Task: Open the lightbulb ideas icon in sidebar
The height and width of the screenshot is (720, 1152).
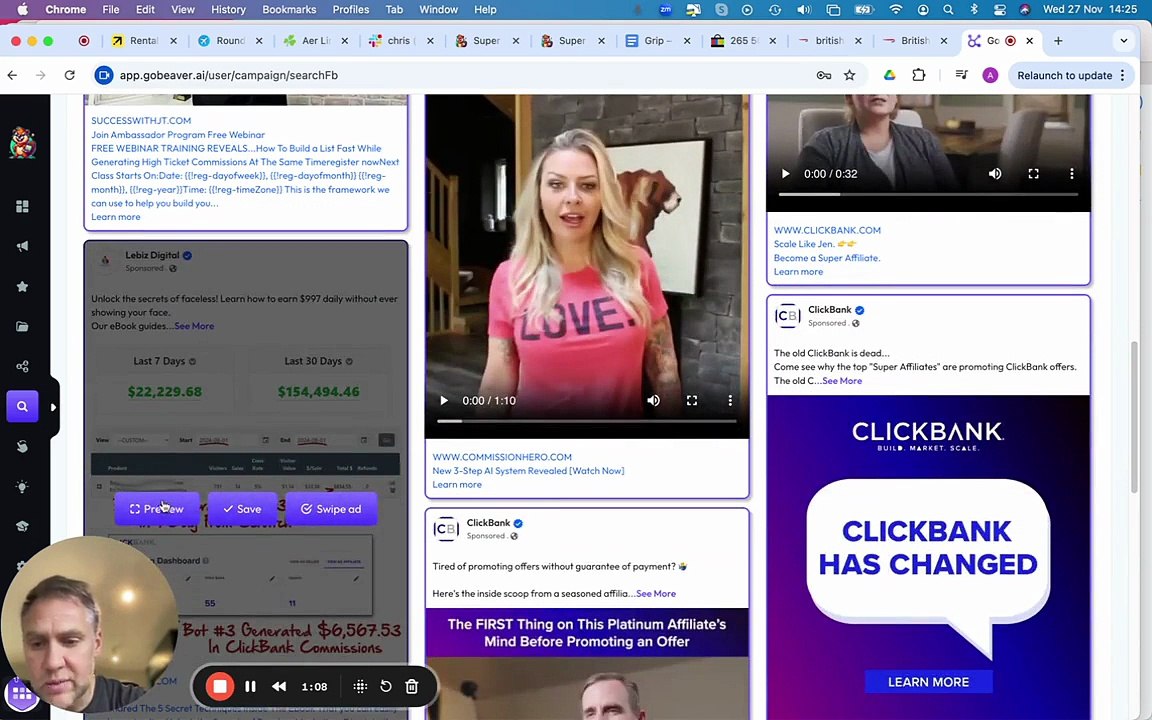Action: coord(22,486)
